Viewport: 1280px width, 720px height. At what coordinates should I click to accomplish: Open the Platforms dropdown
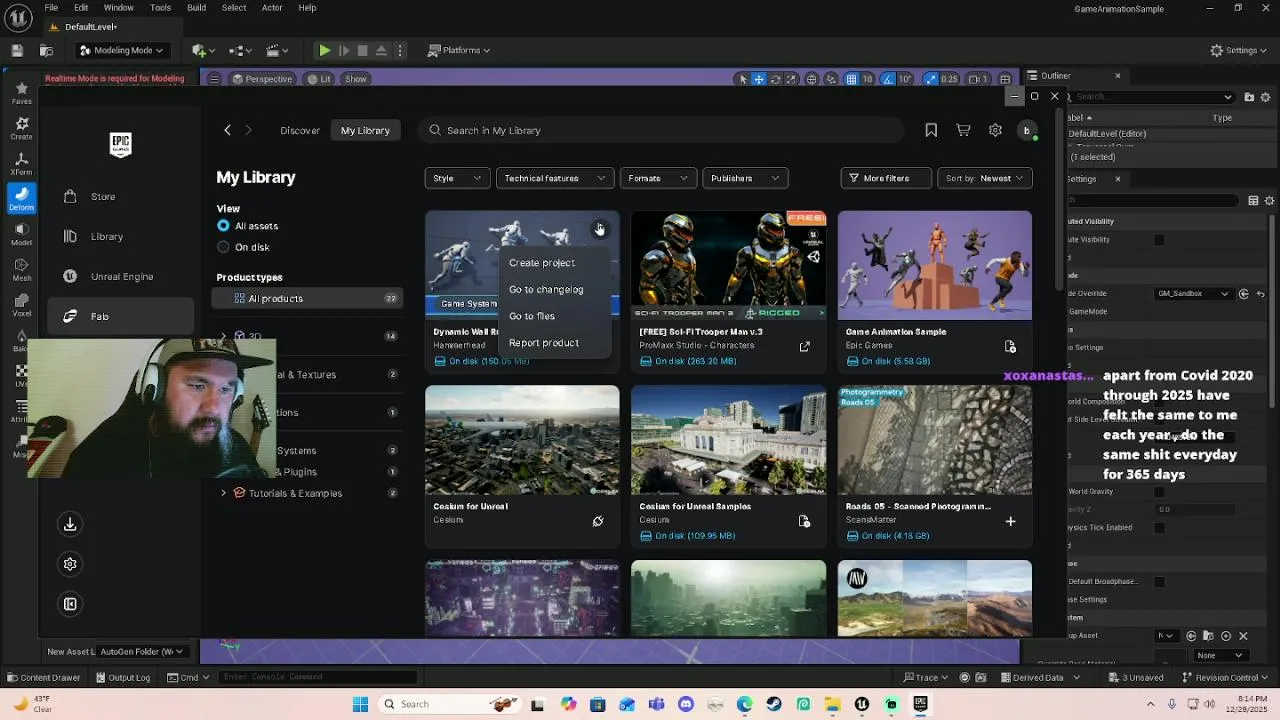pos(459,50)
